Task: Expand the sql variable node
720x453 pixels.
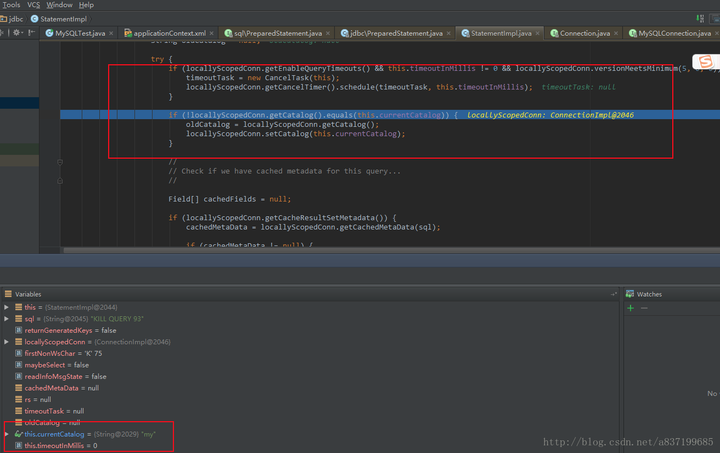Action: click(x=6, y=319)
